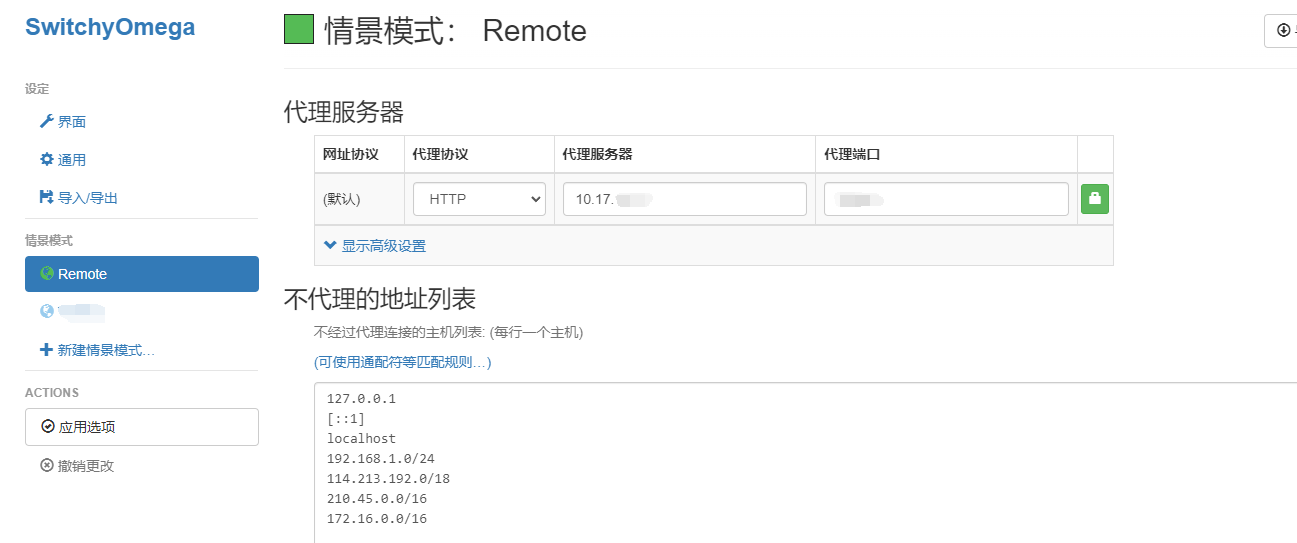Click the proxy port input field
The image size is (1297, 543).
946,199
